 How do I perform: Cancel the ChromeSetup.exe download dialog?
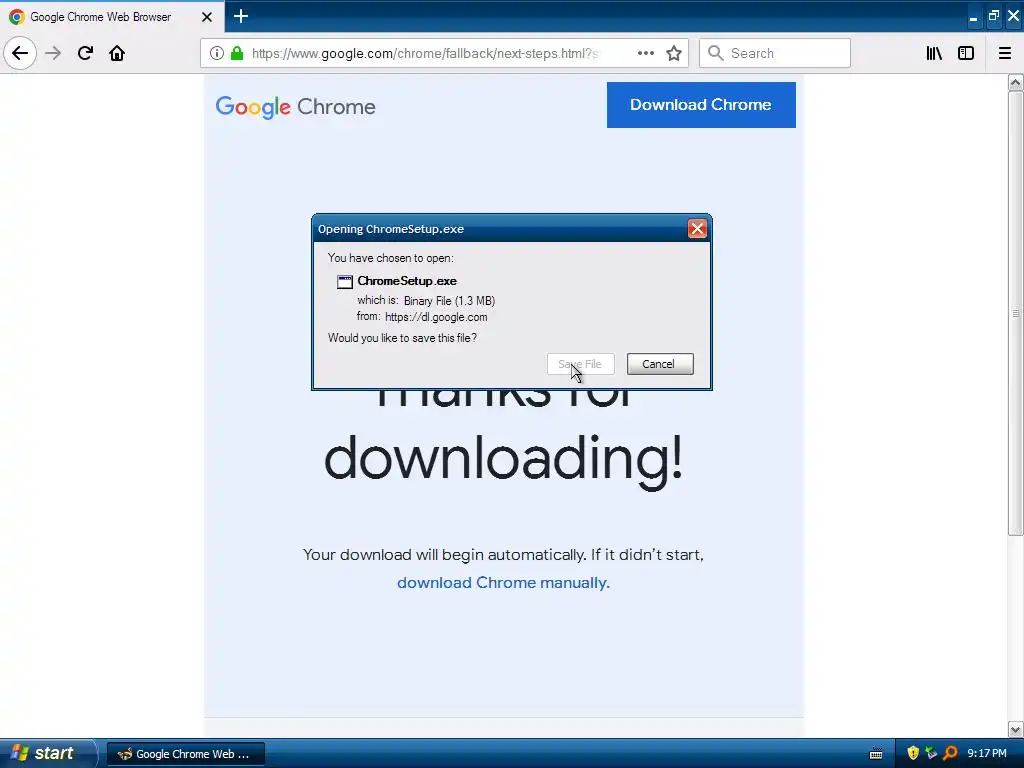[x=660, y=364]
